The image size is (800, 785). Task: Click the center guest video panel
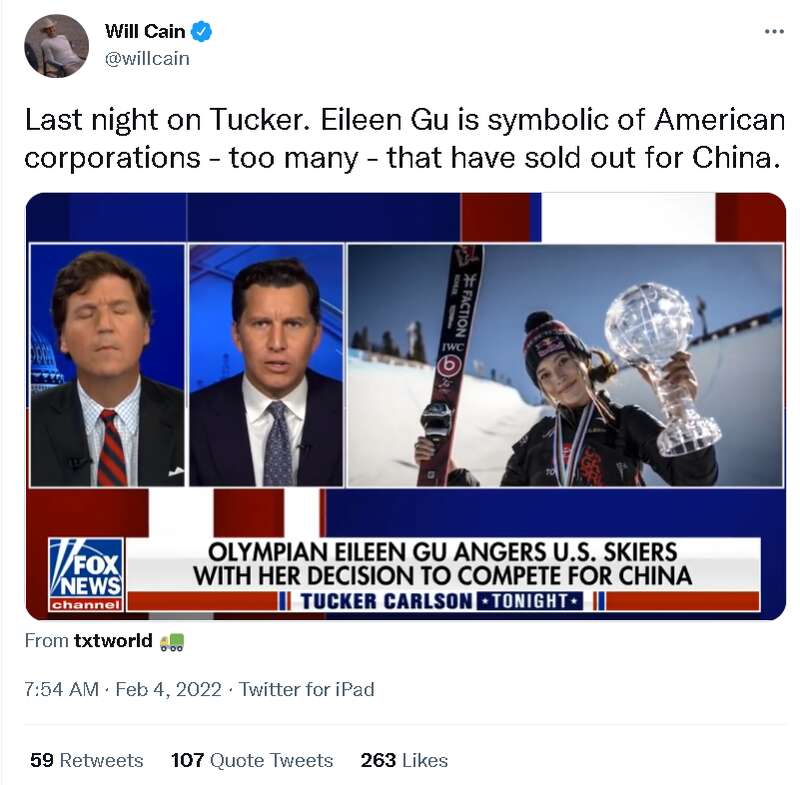(266, 365)
